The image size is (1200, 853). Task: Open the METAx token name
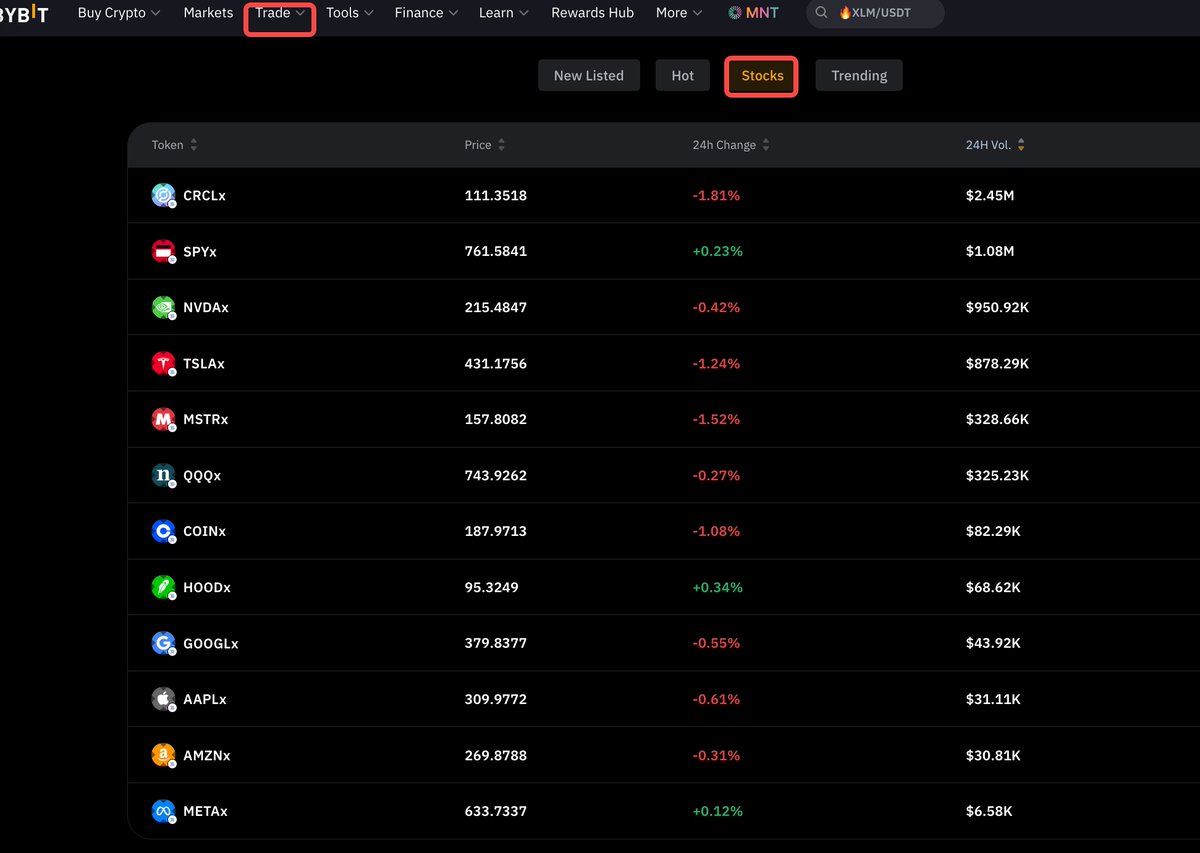[206, 812]
